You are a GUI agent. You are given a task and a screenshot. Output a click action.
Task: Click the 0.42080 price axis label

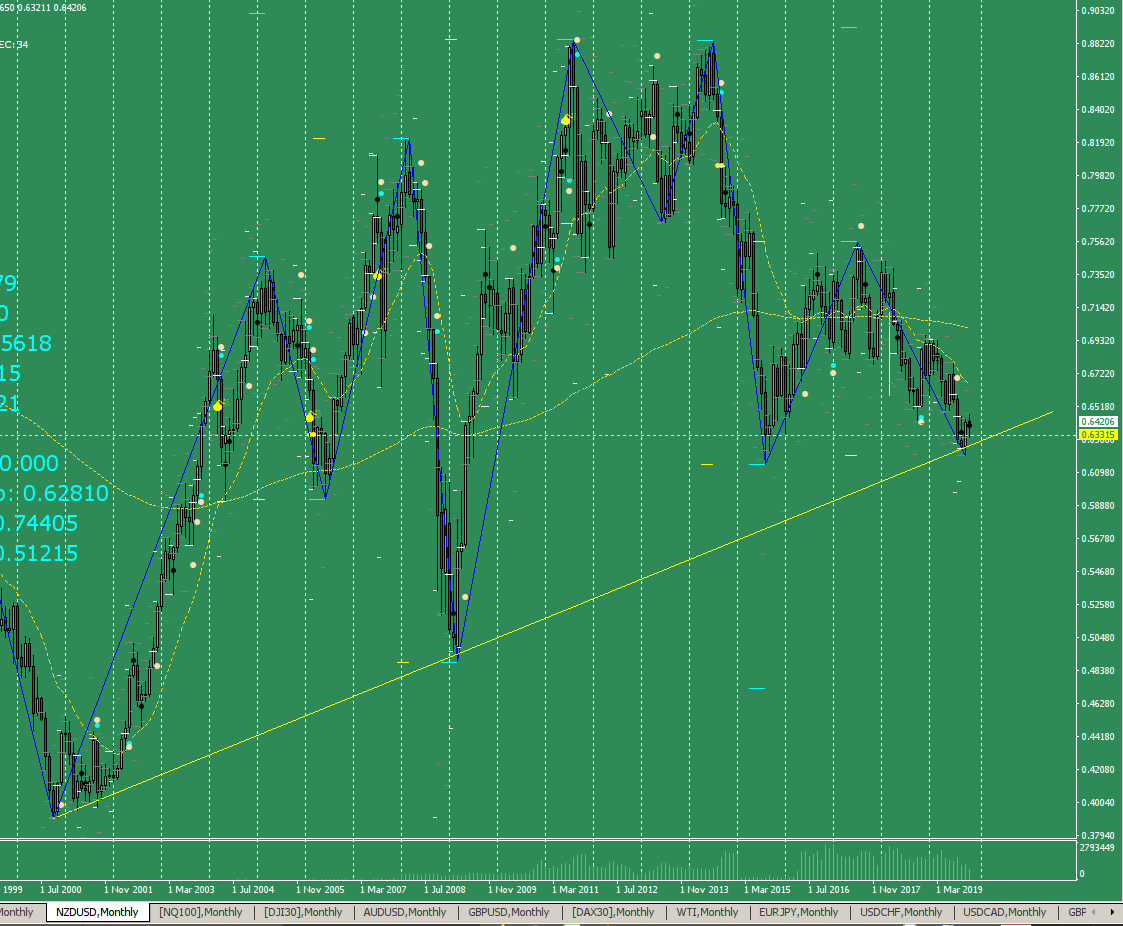pyautogui.click(x=1098, y=769)
